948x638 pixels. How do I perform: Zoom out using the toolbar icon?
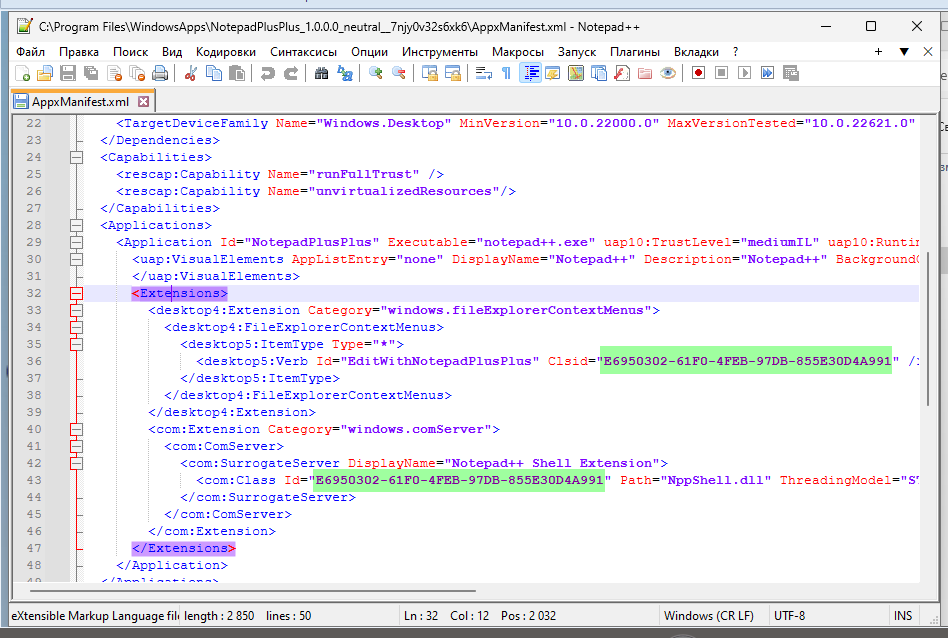[x=398, y=74]
